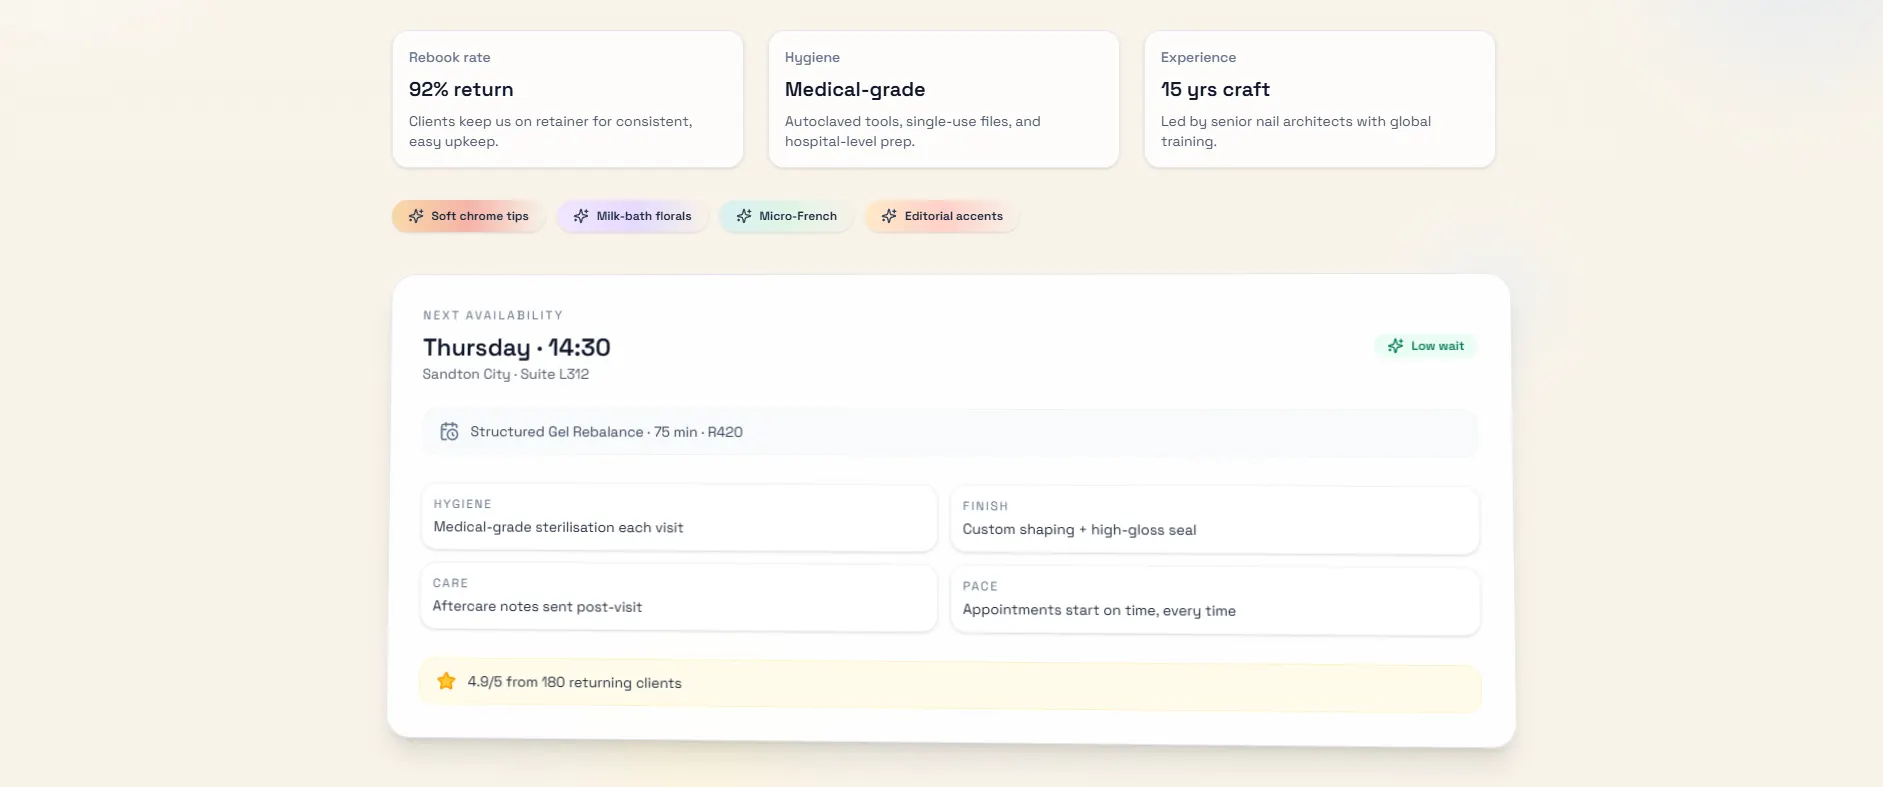Click the Medical-grade heading

click(855, 89)
